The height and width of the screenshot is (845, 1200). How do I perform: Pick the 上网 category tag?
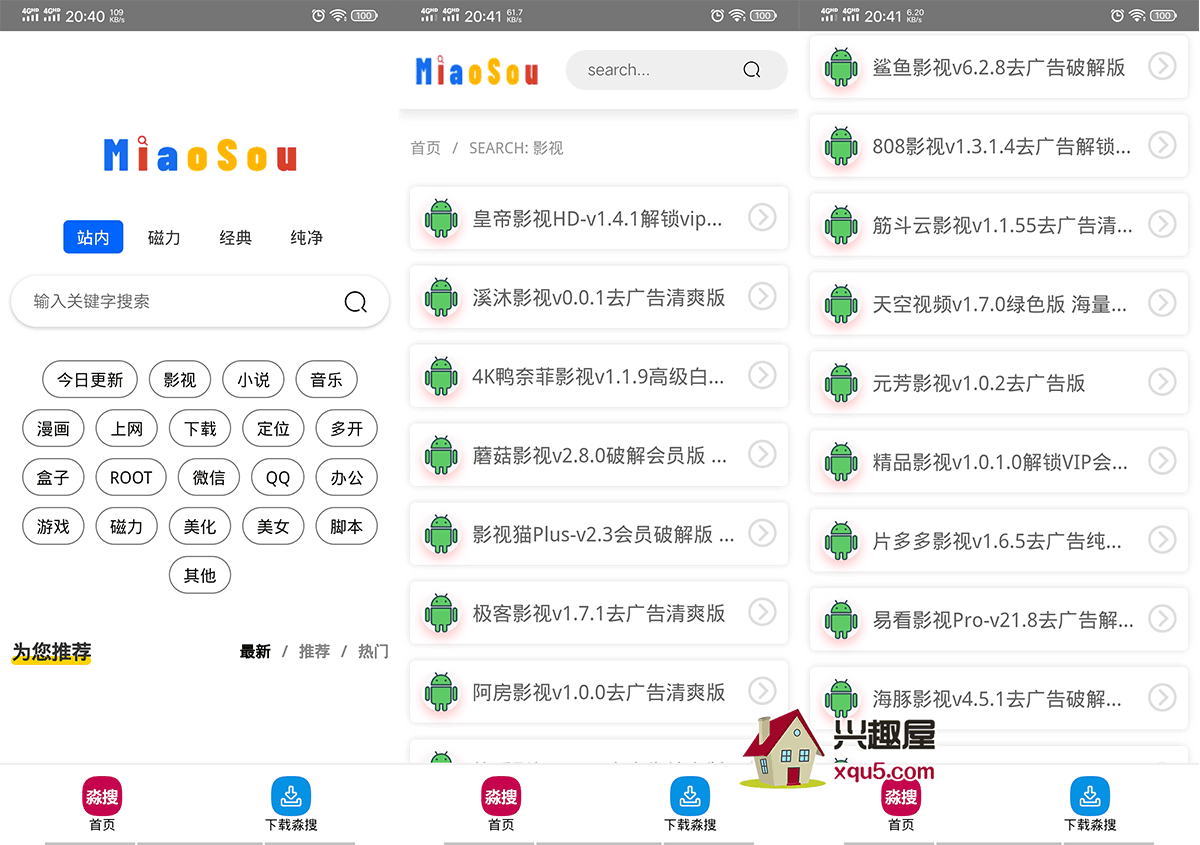(x=127, y=429)
